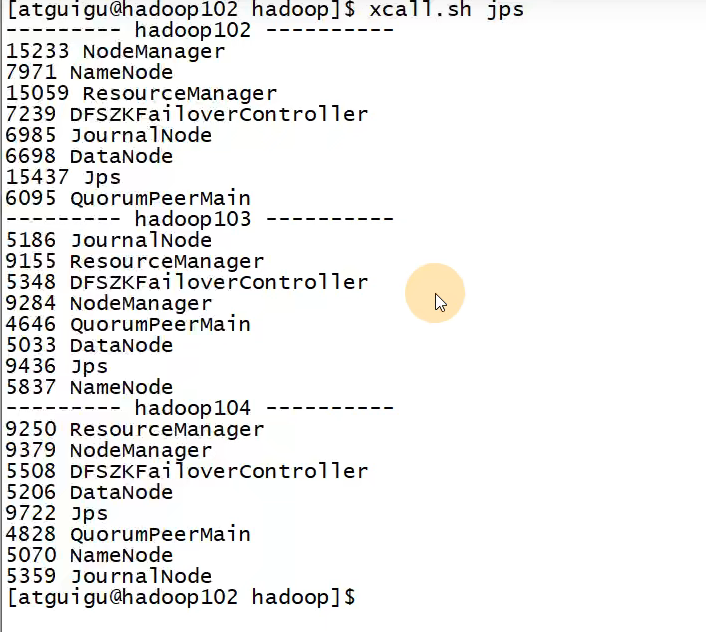Click the 5348 DFSZKFailoverController line
The height and width of the screenshot is (632, 706).
pos(186,282)
